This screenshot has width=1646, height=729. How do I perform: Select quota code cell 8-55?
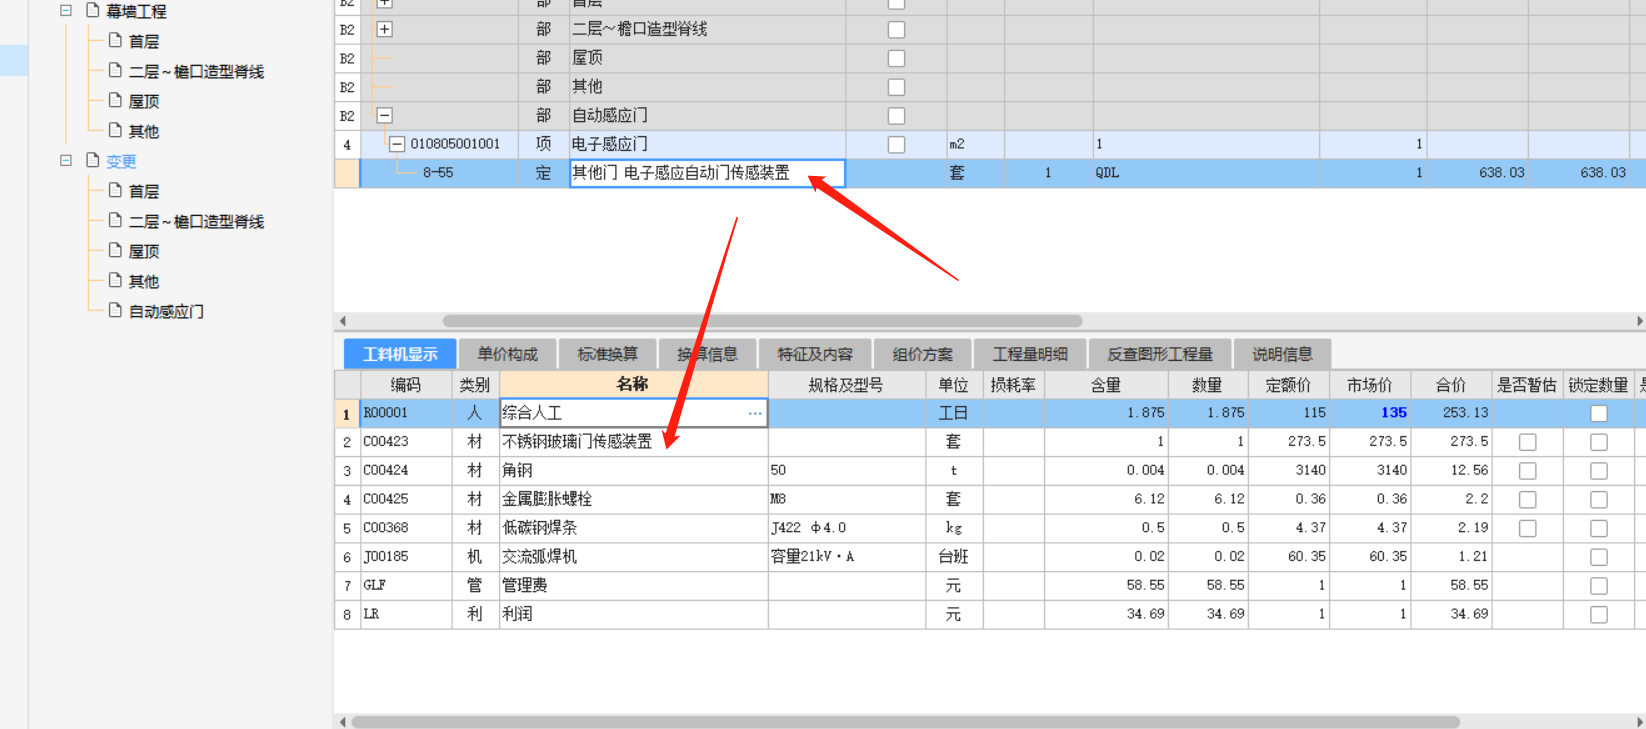(x=438, y=173)
